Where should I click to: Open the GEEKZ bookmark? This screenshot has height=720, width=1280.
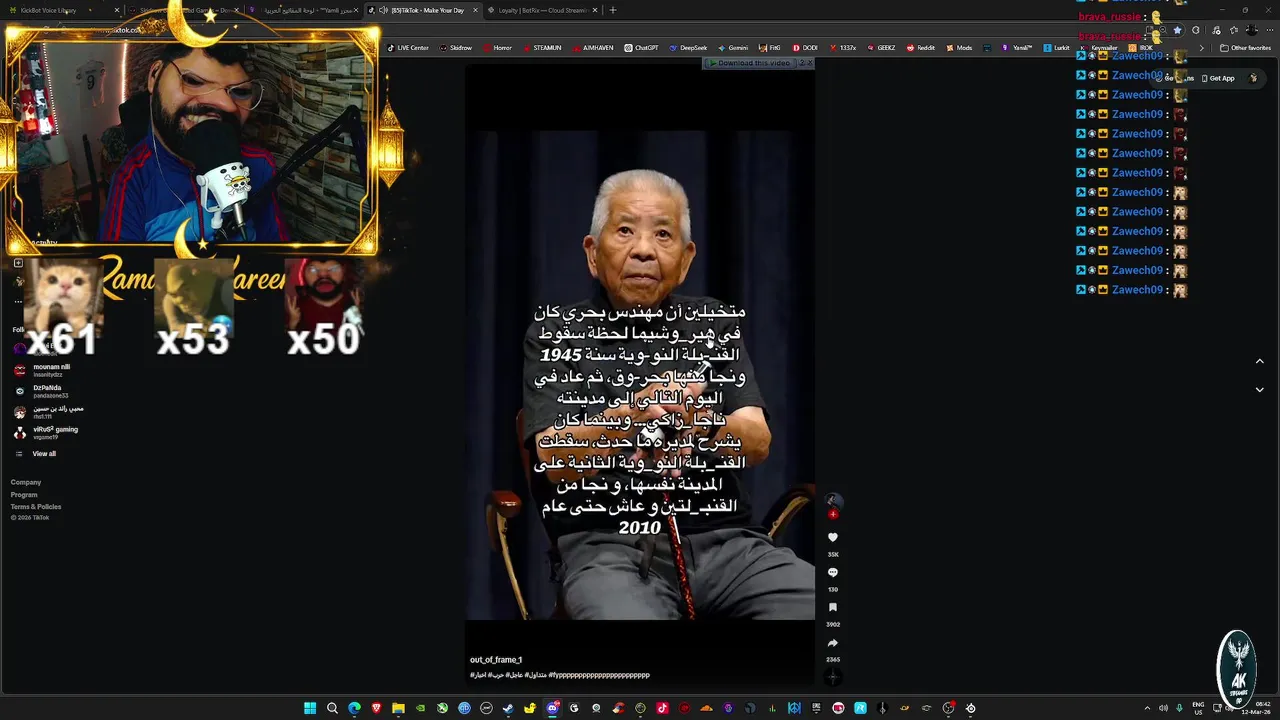coord(881,48)
